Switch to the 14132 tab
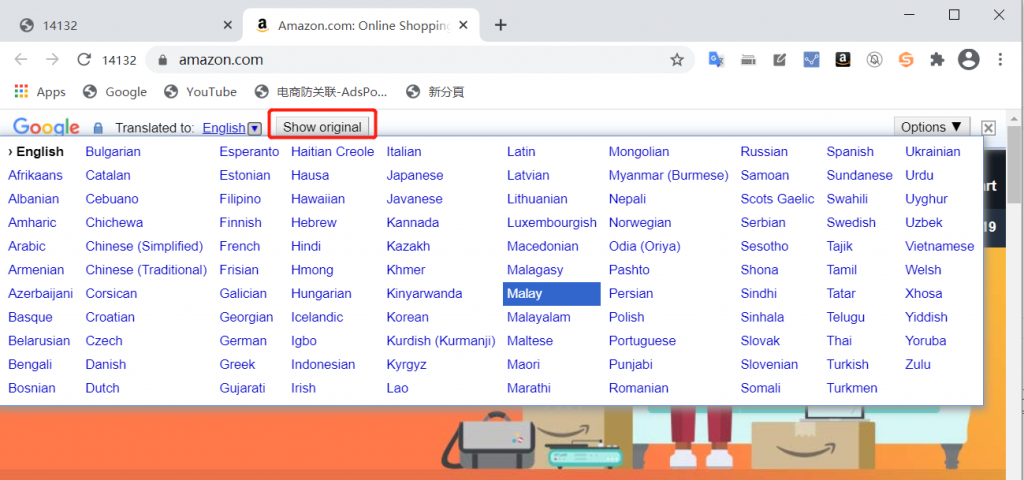This screenshot has height=480, width=1024. (x=124, y=25)
